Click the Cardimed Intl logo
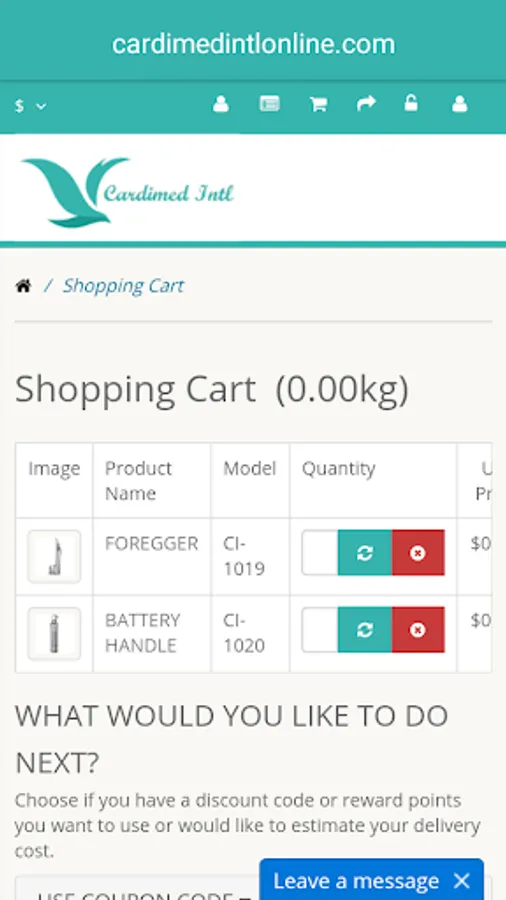 point(127,192)
